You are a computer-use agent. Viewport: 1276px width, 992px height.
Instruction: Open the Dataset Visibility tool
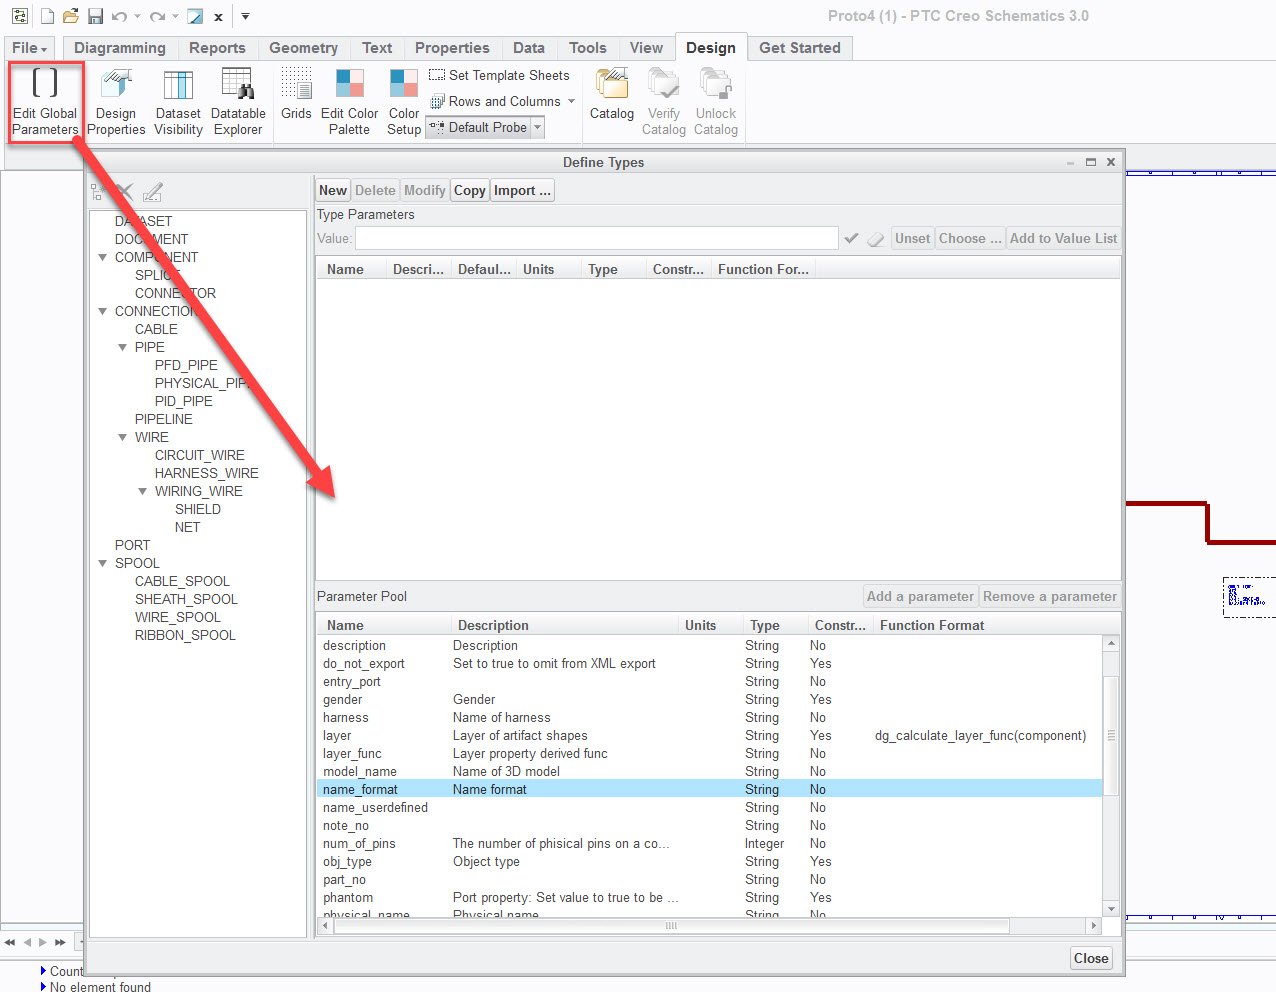coord(178,102)
